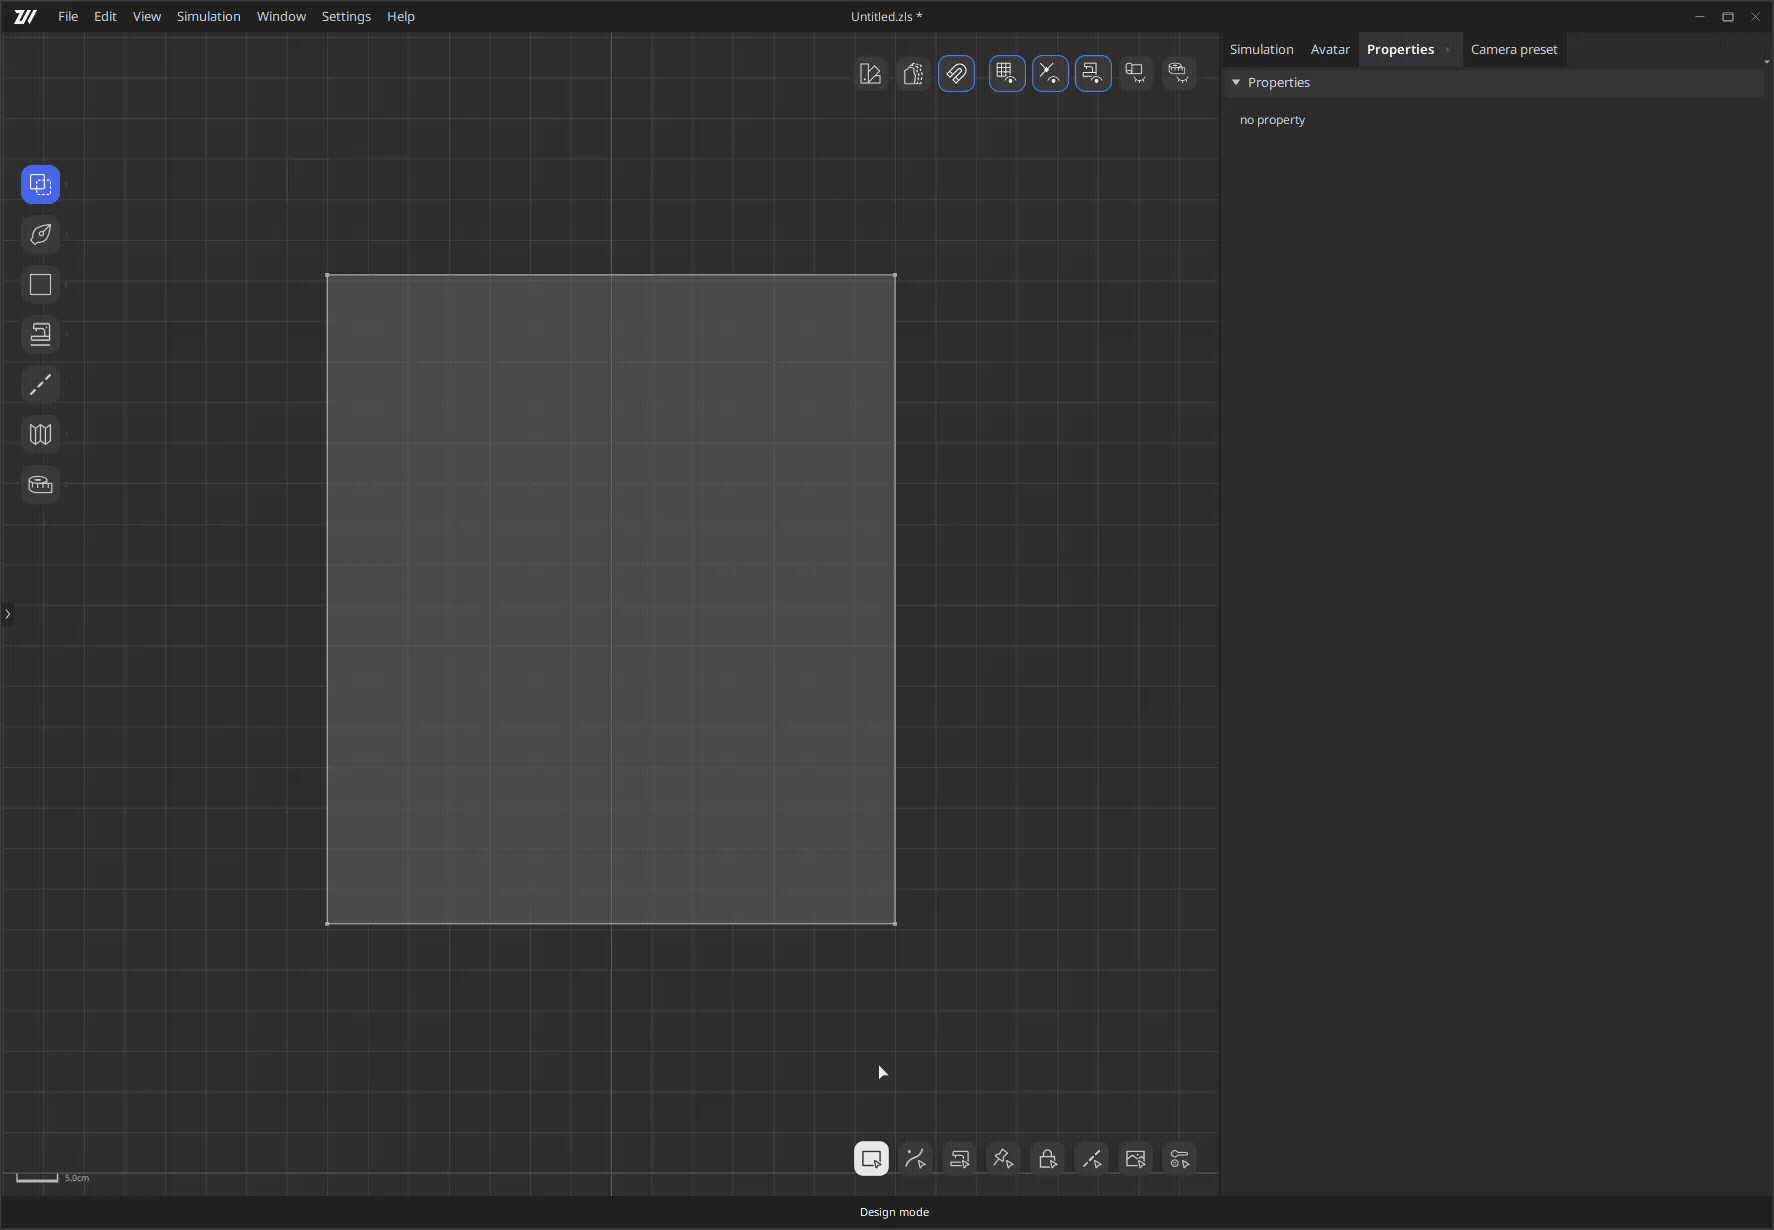Viewport: 1774px width, 1230px height.
Task: Toggle the magnet snapping button
Action: click(956, 74)
